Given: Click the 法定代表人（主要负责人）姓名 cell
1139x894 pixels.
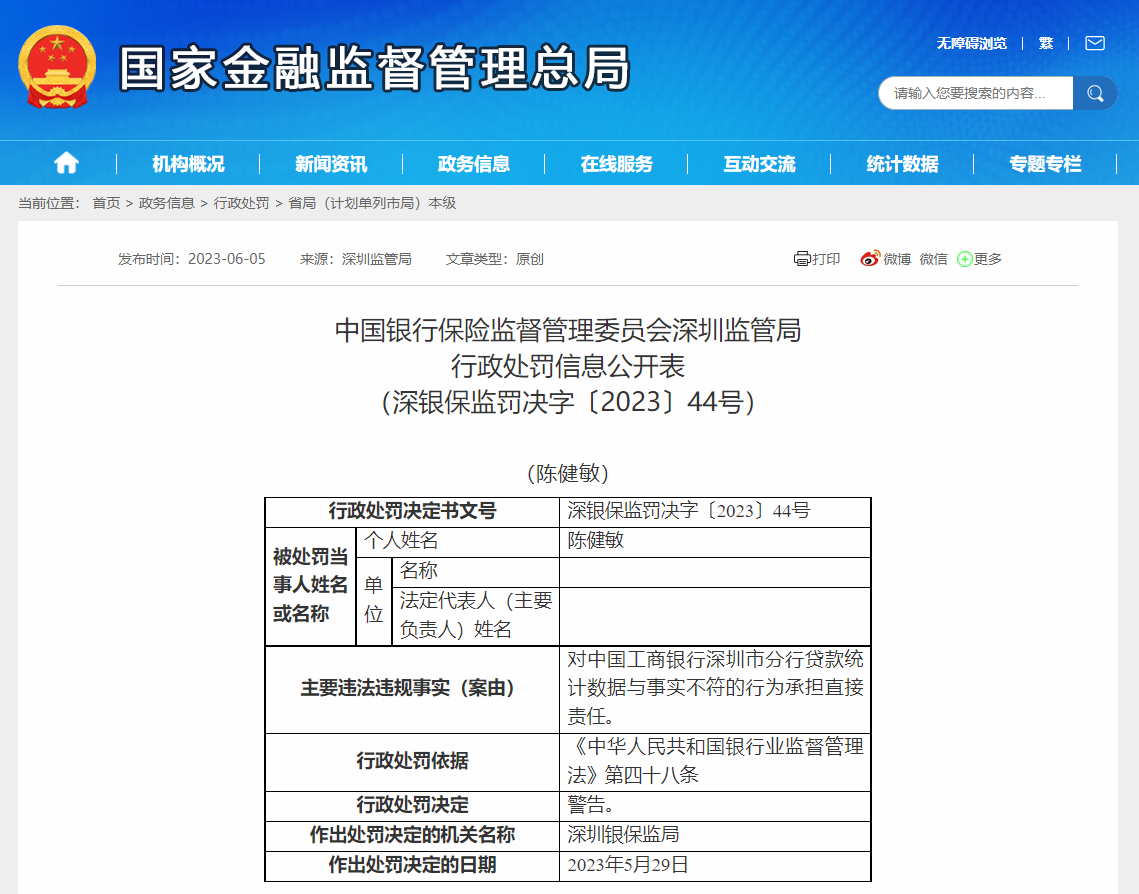Looking at the screenshot, I should 476,616.
